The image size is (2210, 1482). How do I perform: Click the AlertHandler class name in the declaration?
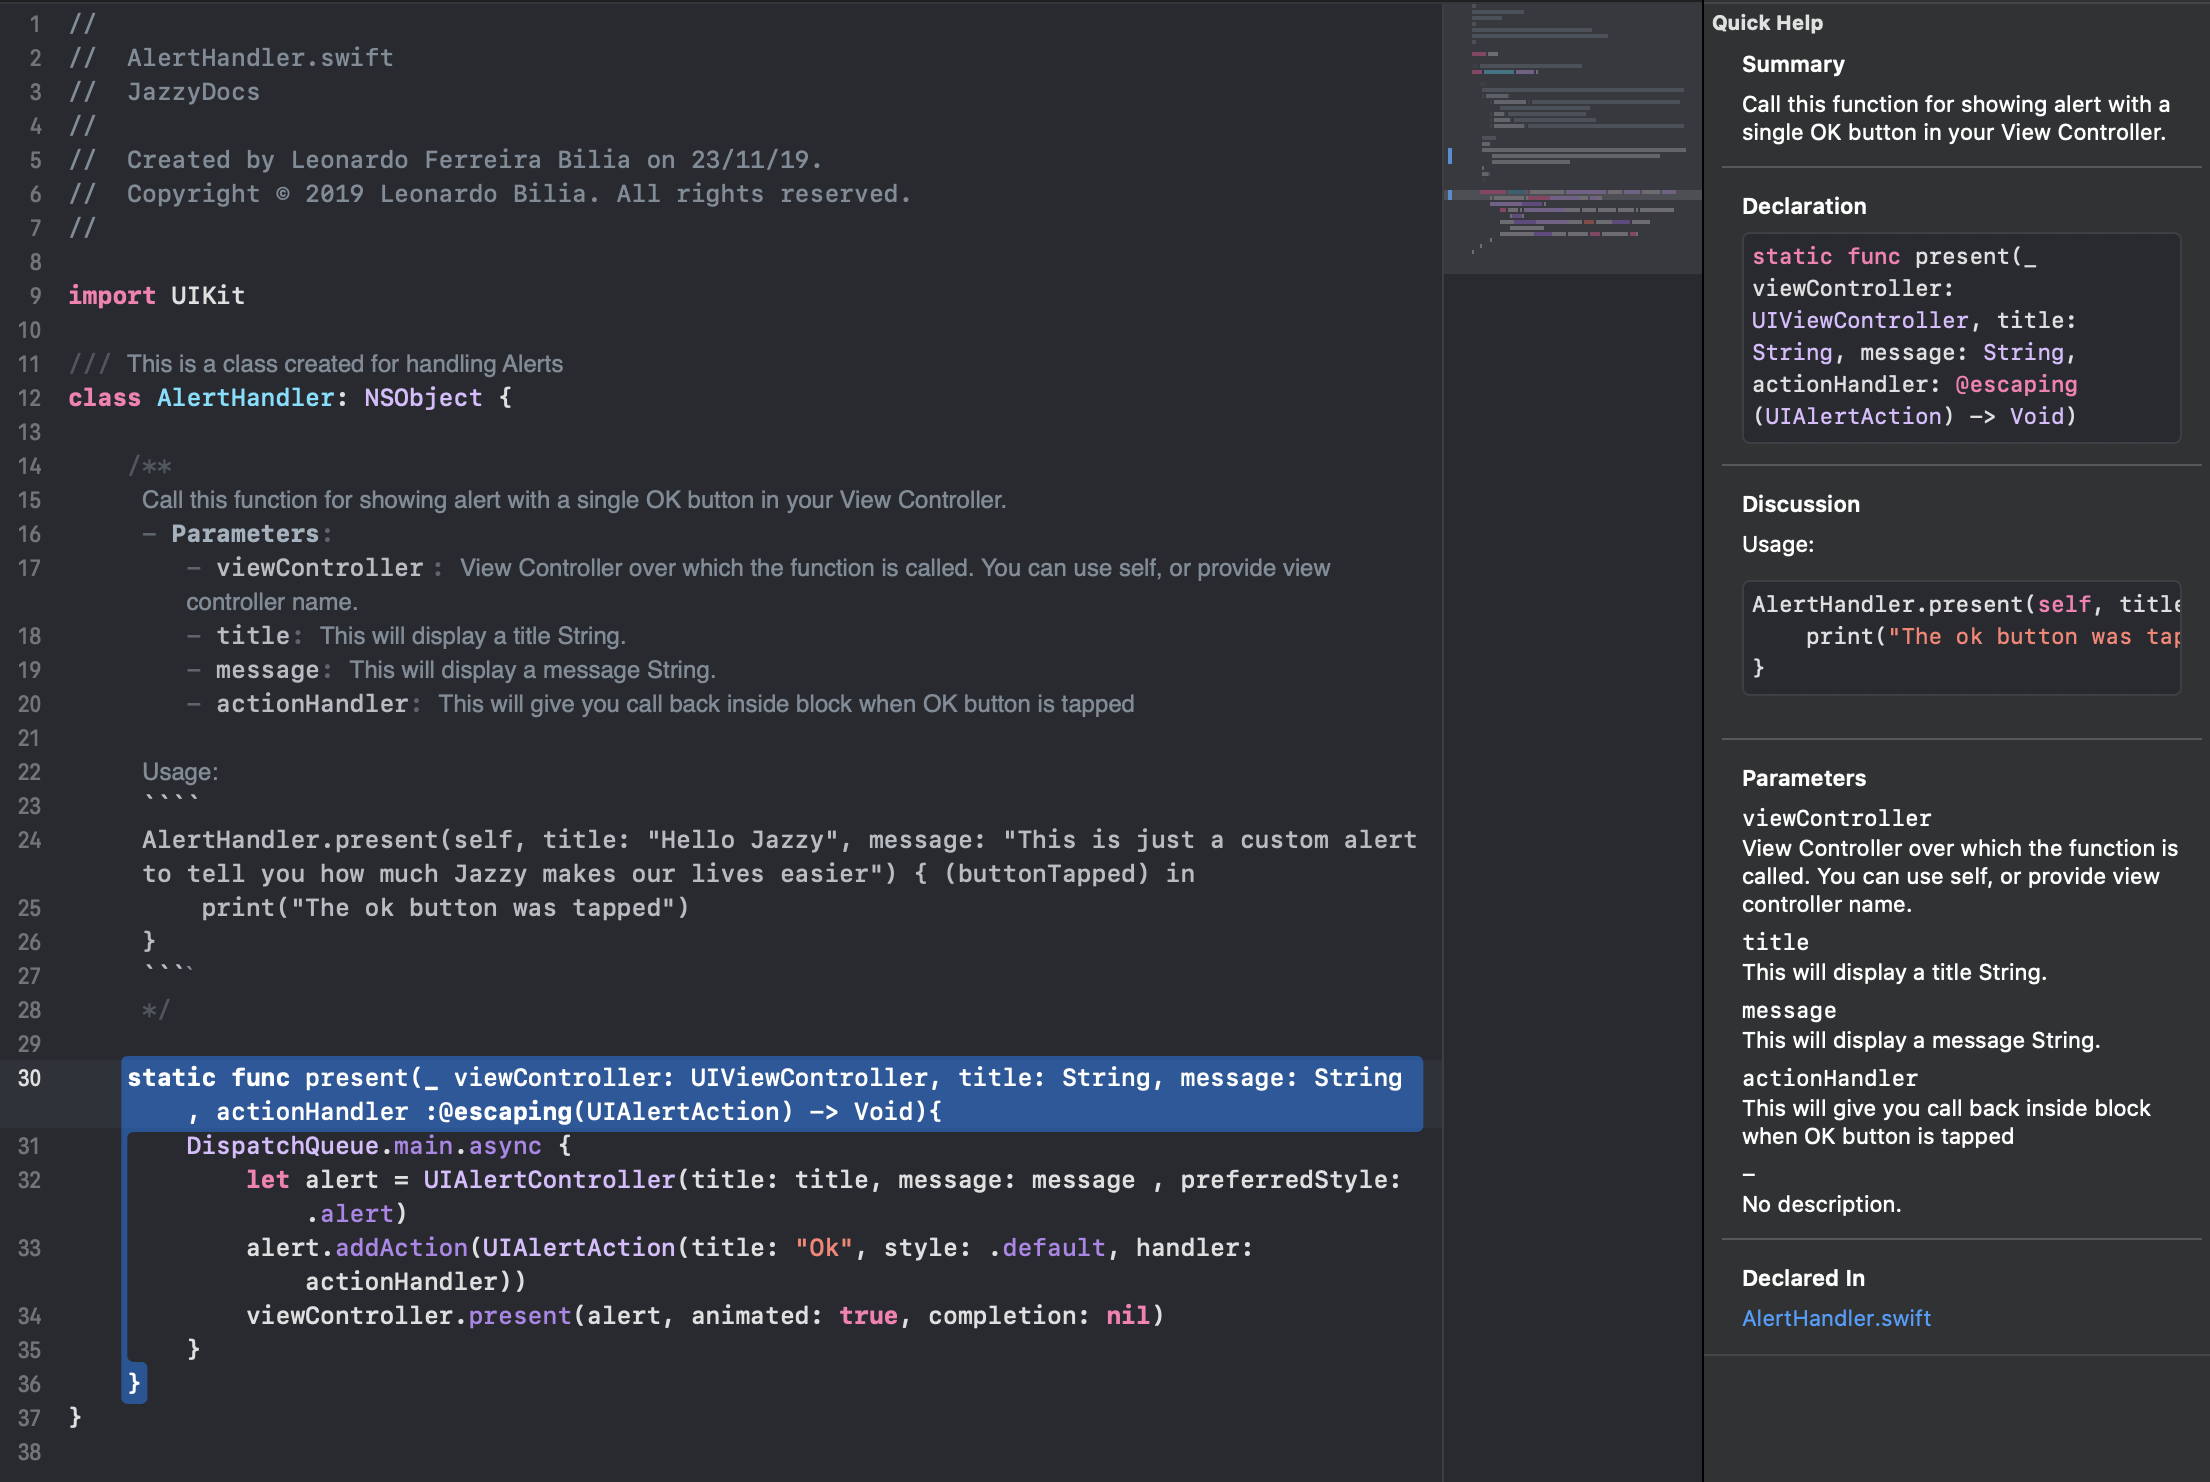(245, 398)
